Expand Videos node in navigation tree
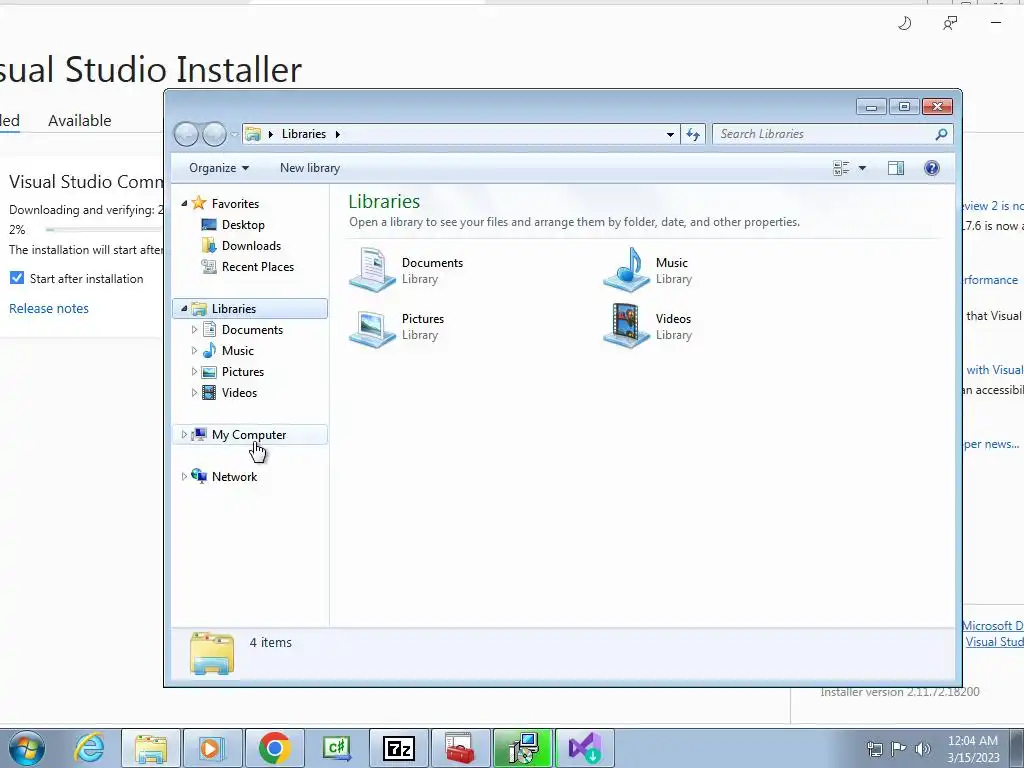The image size is (1024, 768). pos(194,392)
